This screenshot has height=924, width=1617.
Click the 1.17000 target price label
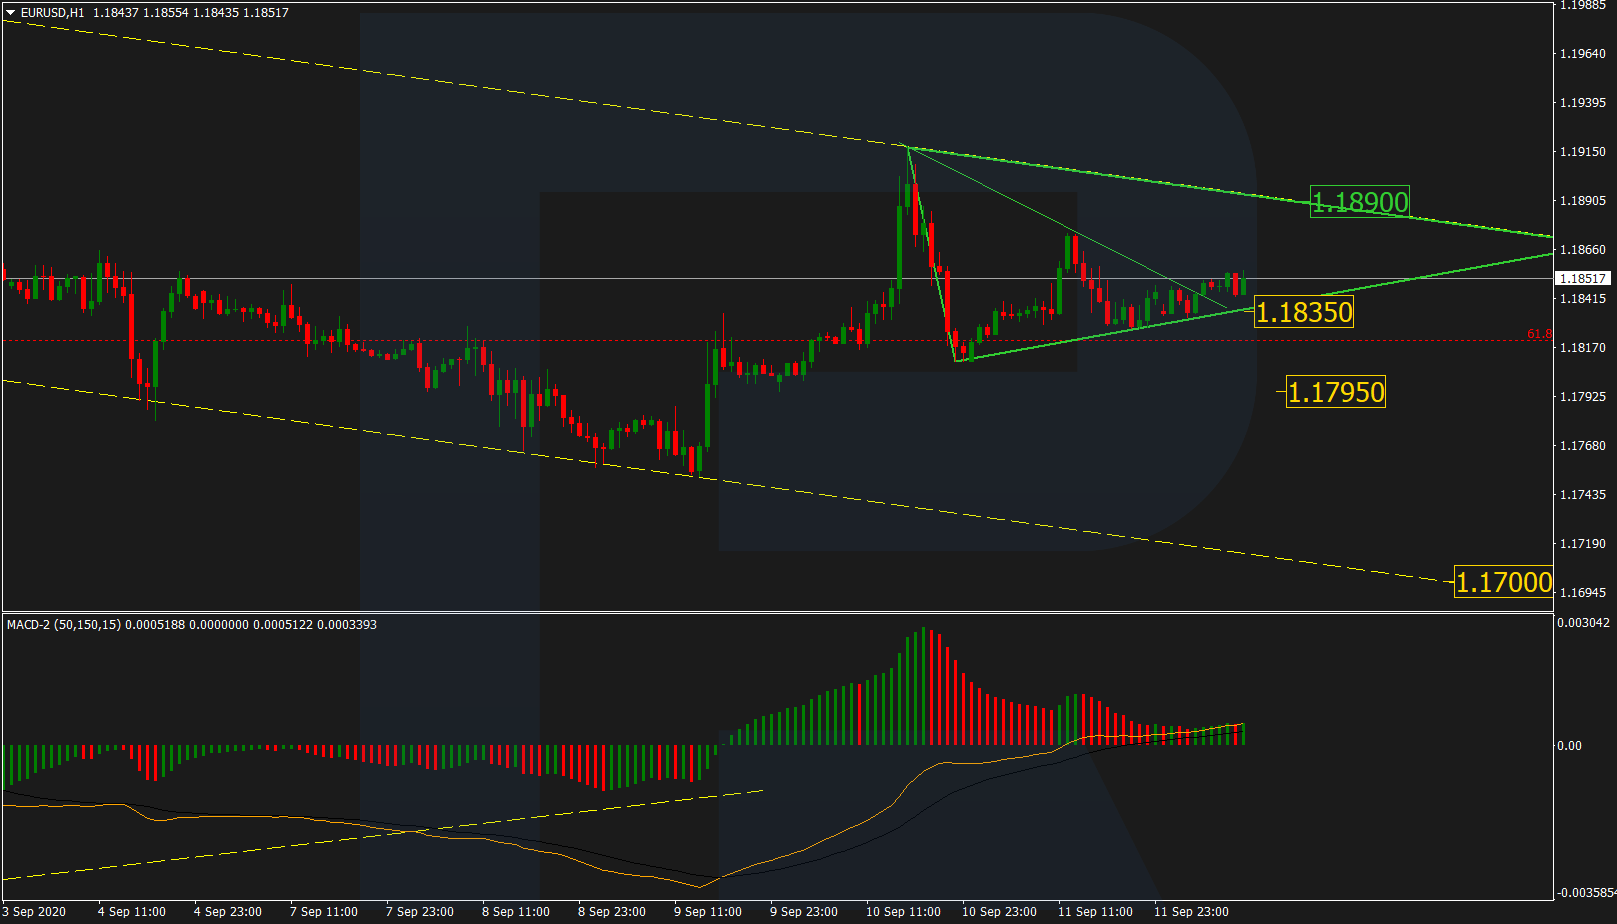(1504, 582)
